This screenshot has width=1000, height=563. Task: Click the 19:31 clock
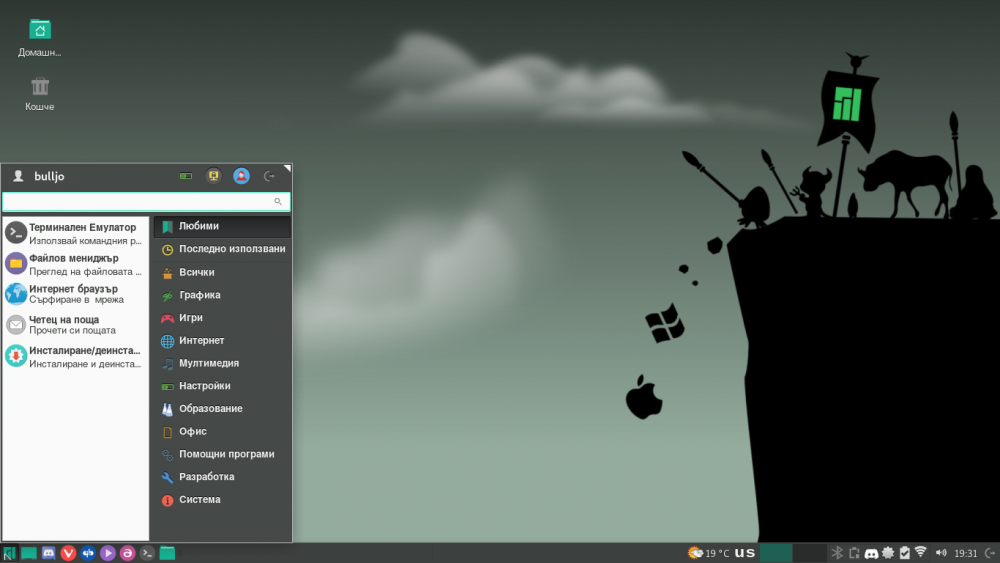pos(966,553)
